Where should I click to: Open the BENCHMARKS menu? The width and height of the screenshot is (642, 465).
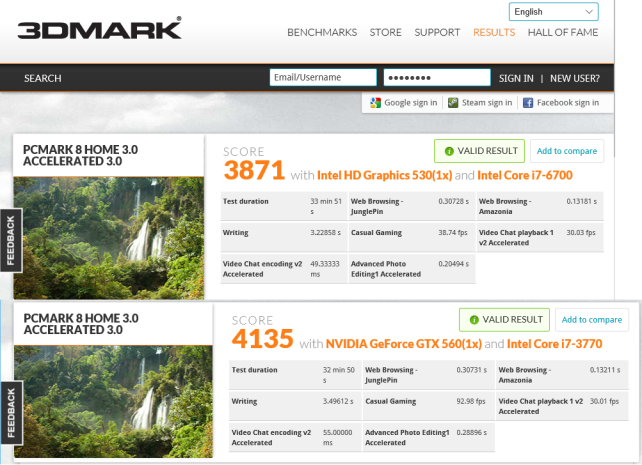point(322,32)
